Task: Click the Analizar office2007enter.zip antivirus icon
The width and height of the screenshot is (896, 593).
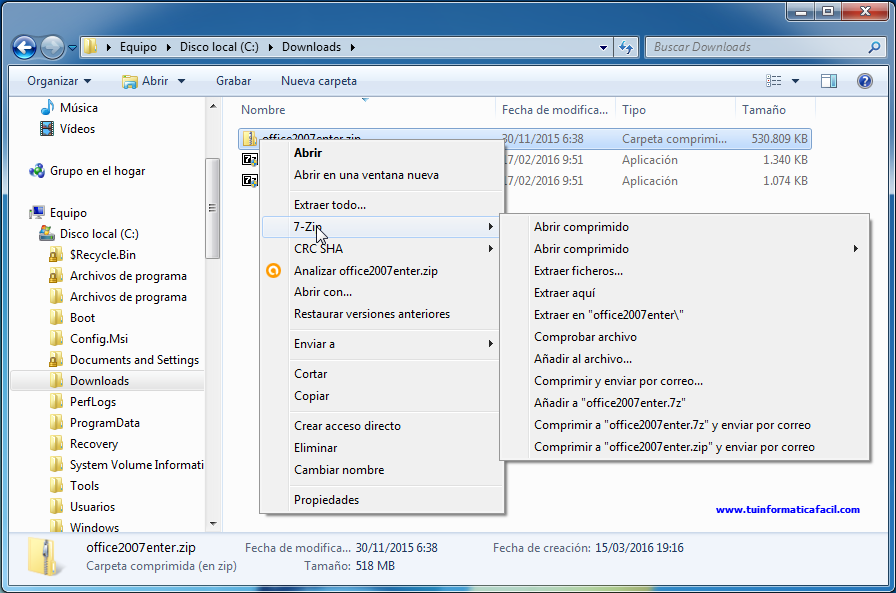Action: pyautogui.click(x=274, y=271)
